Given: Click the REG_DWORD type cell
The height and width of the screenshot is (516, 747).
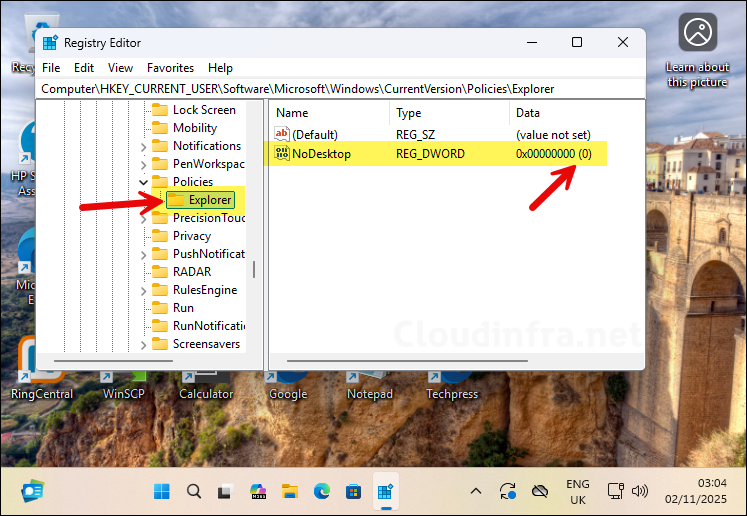Looking at the screenshot, I should coord(430,154).
